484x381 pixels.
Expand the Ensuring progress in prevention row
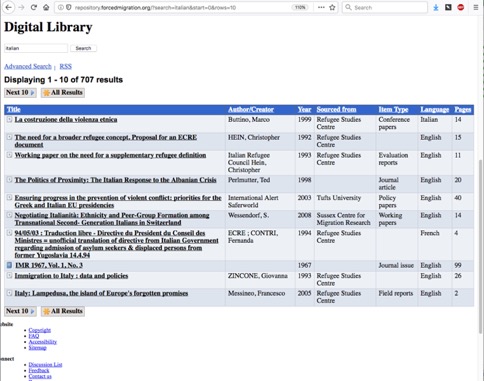click(9, 197)
